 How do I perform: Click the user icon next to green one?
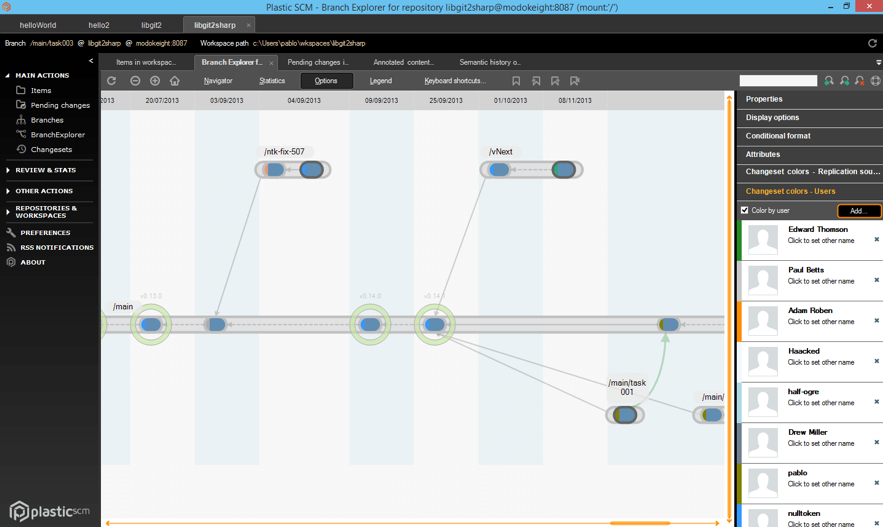point(845,81)
